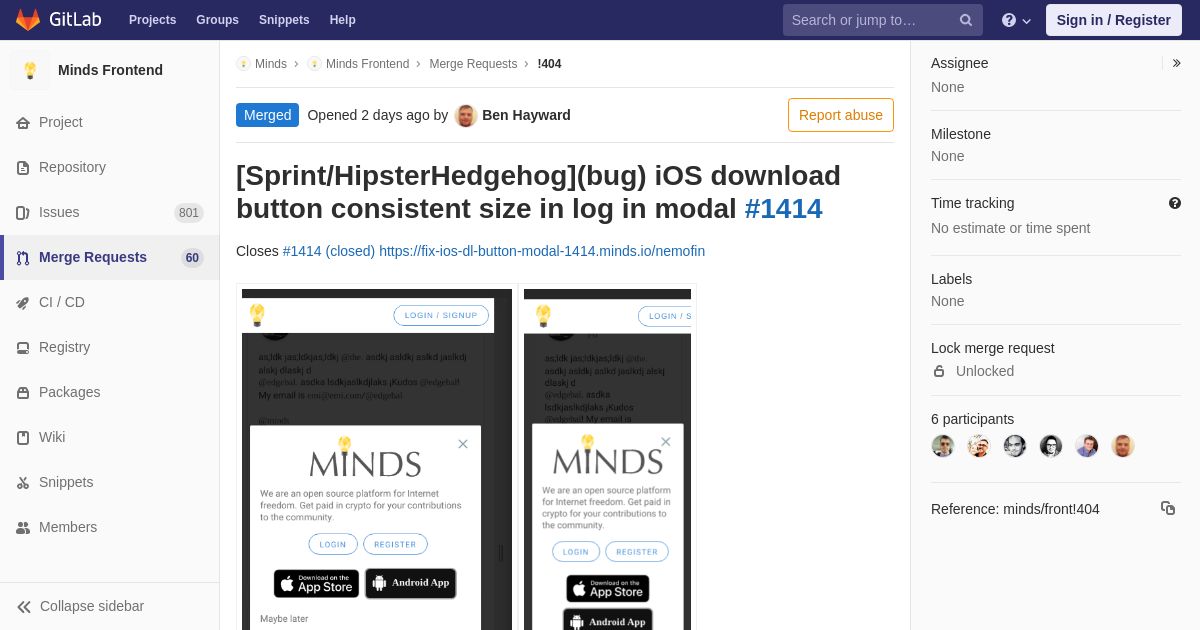Click the Issues 801 count badge
The height and width of the screenshot is (630, 1200).
pyautogui.click(x=188, y=213)
